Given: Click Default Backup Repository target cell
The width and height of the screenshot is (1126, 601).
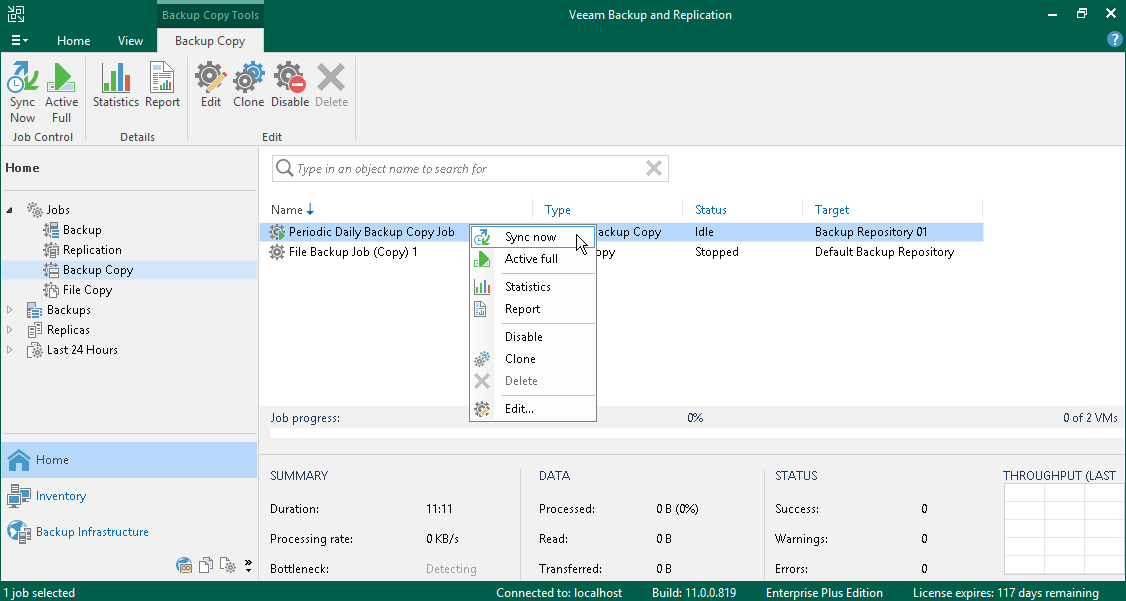Looking at the screenshot, I should coord(884,252).
